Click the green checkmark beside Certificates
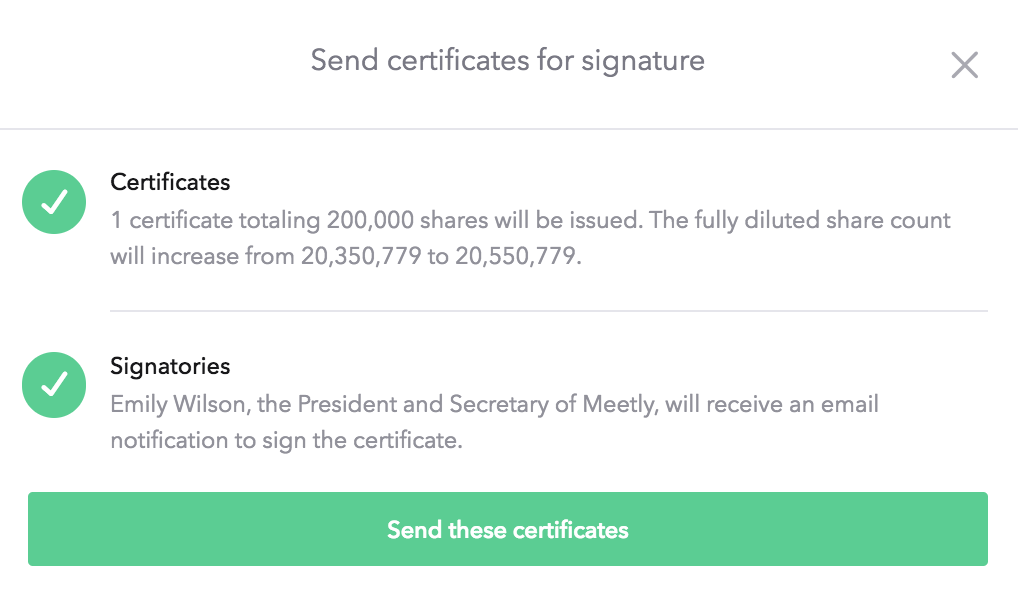The height and width of the screenshot is (594, 1018). pyautogui.click(x=54, y=202)
